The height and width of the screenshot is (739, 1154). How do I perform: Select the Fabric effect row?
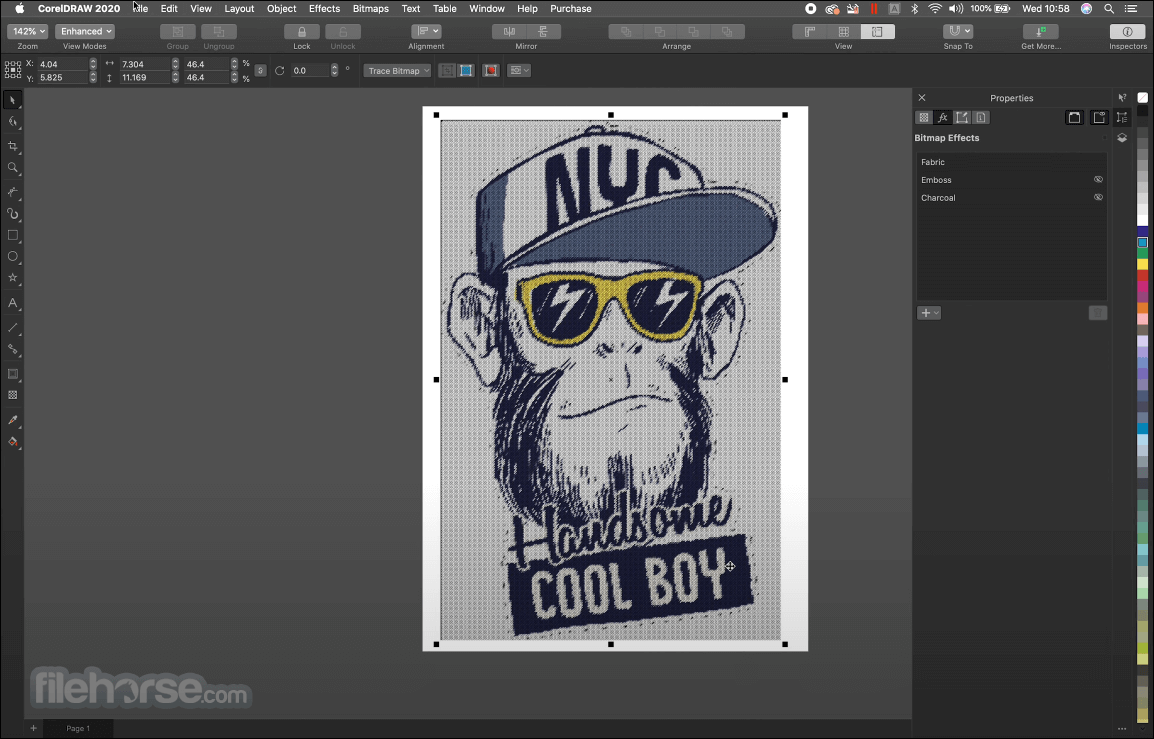click(x=1011, y=162)
